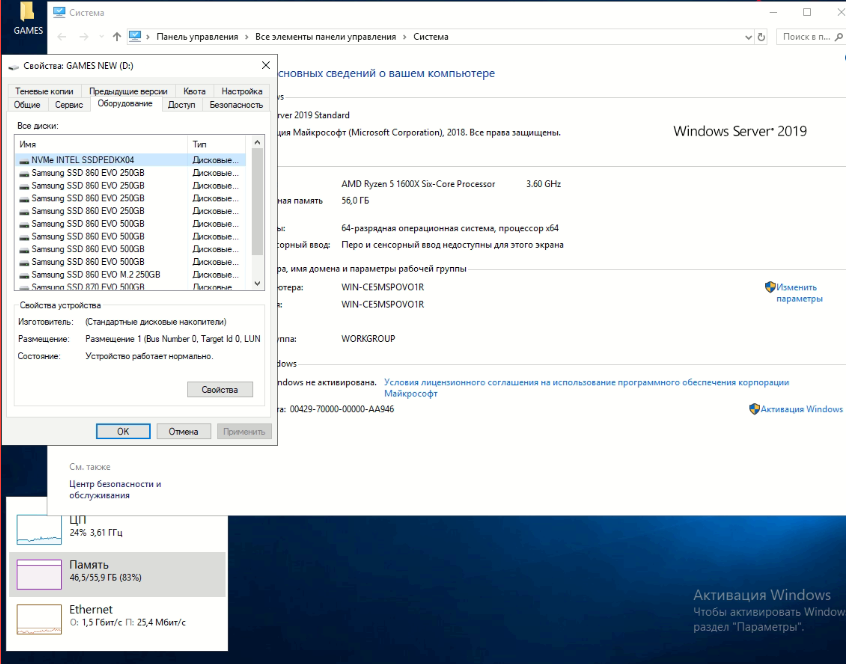Click the forward arrow in System window
Image resolution: width=846 pixels, height=664 pixels.
[x=84, y=37]
